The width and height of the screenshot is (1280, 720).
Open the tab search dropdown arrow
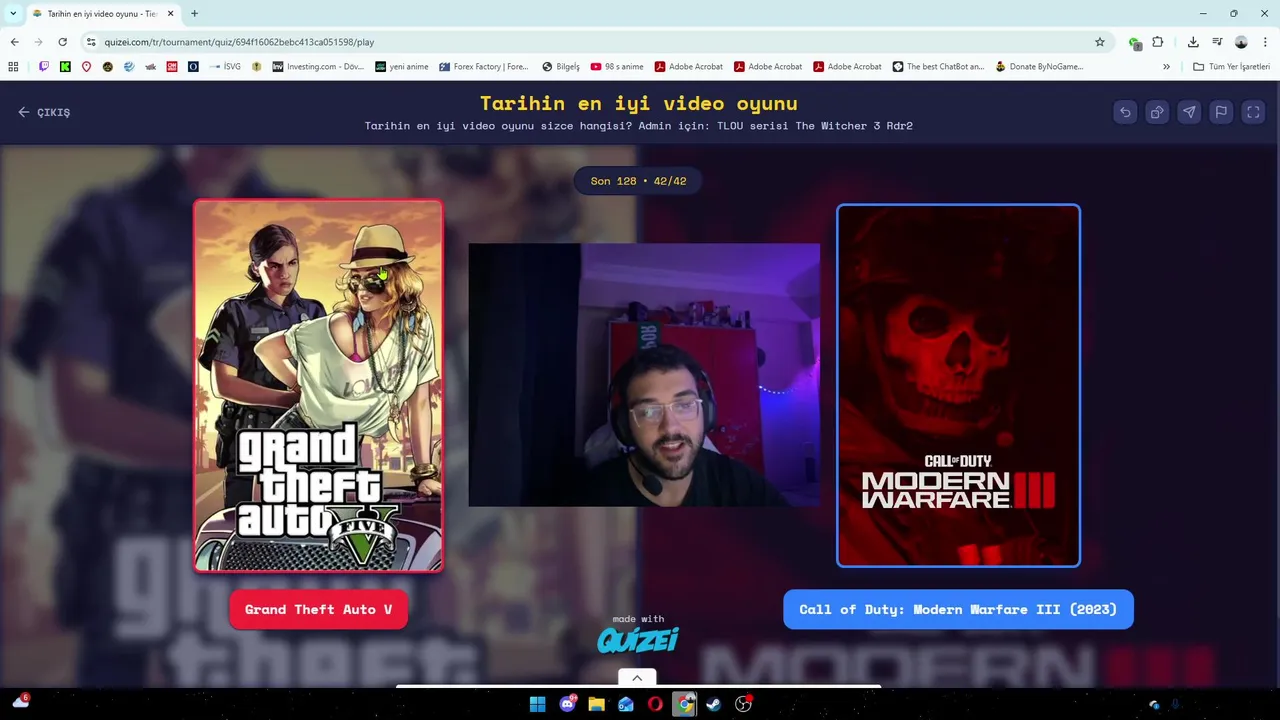pyautogui.click(x=13, y=14)
